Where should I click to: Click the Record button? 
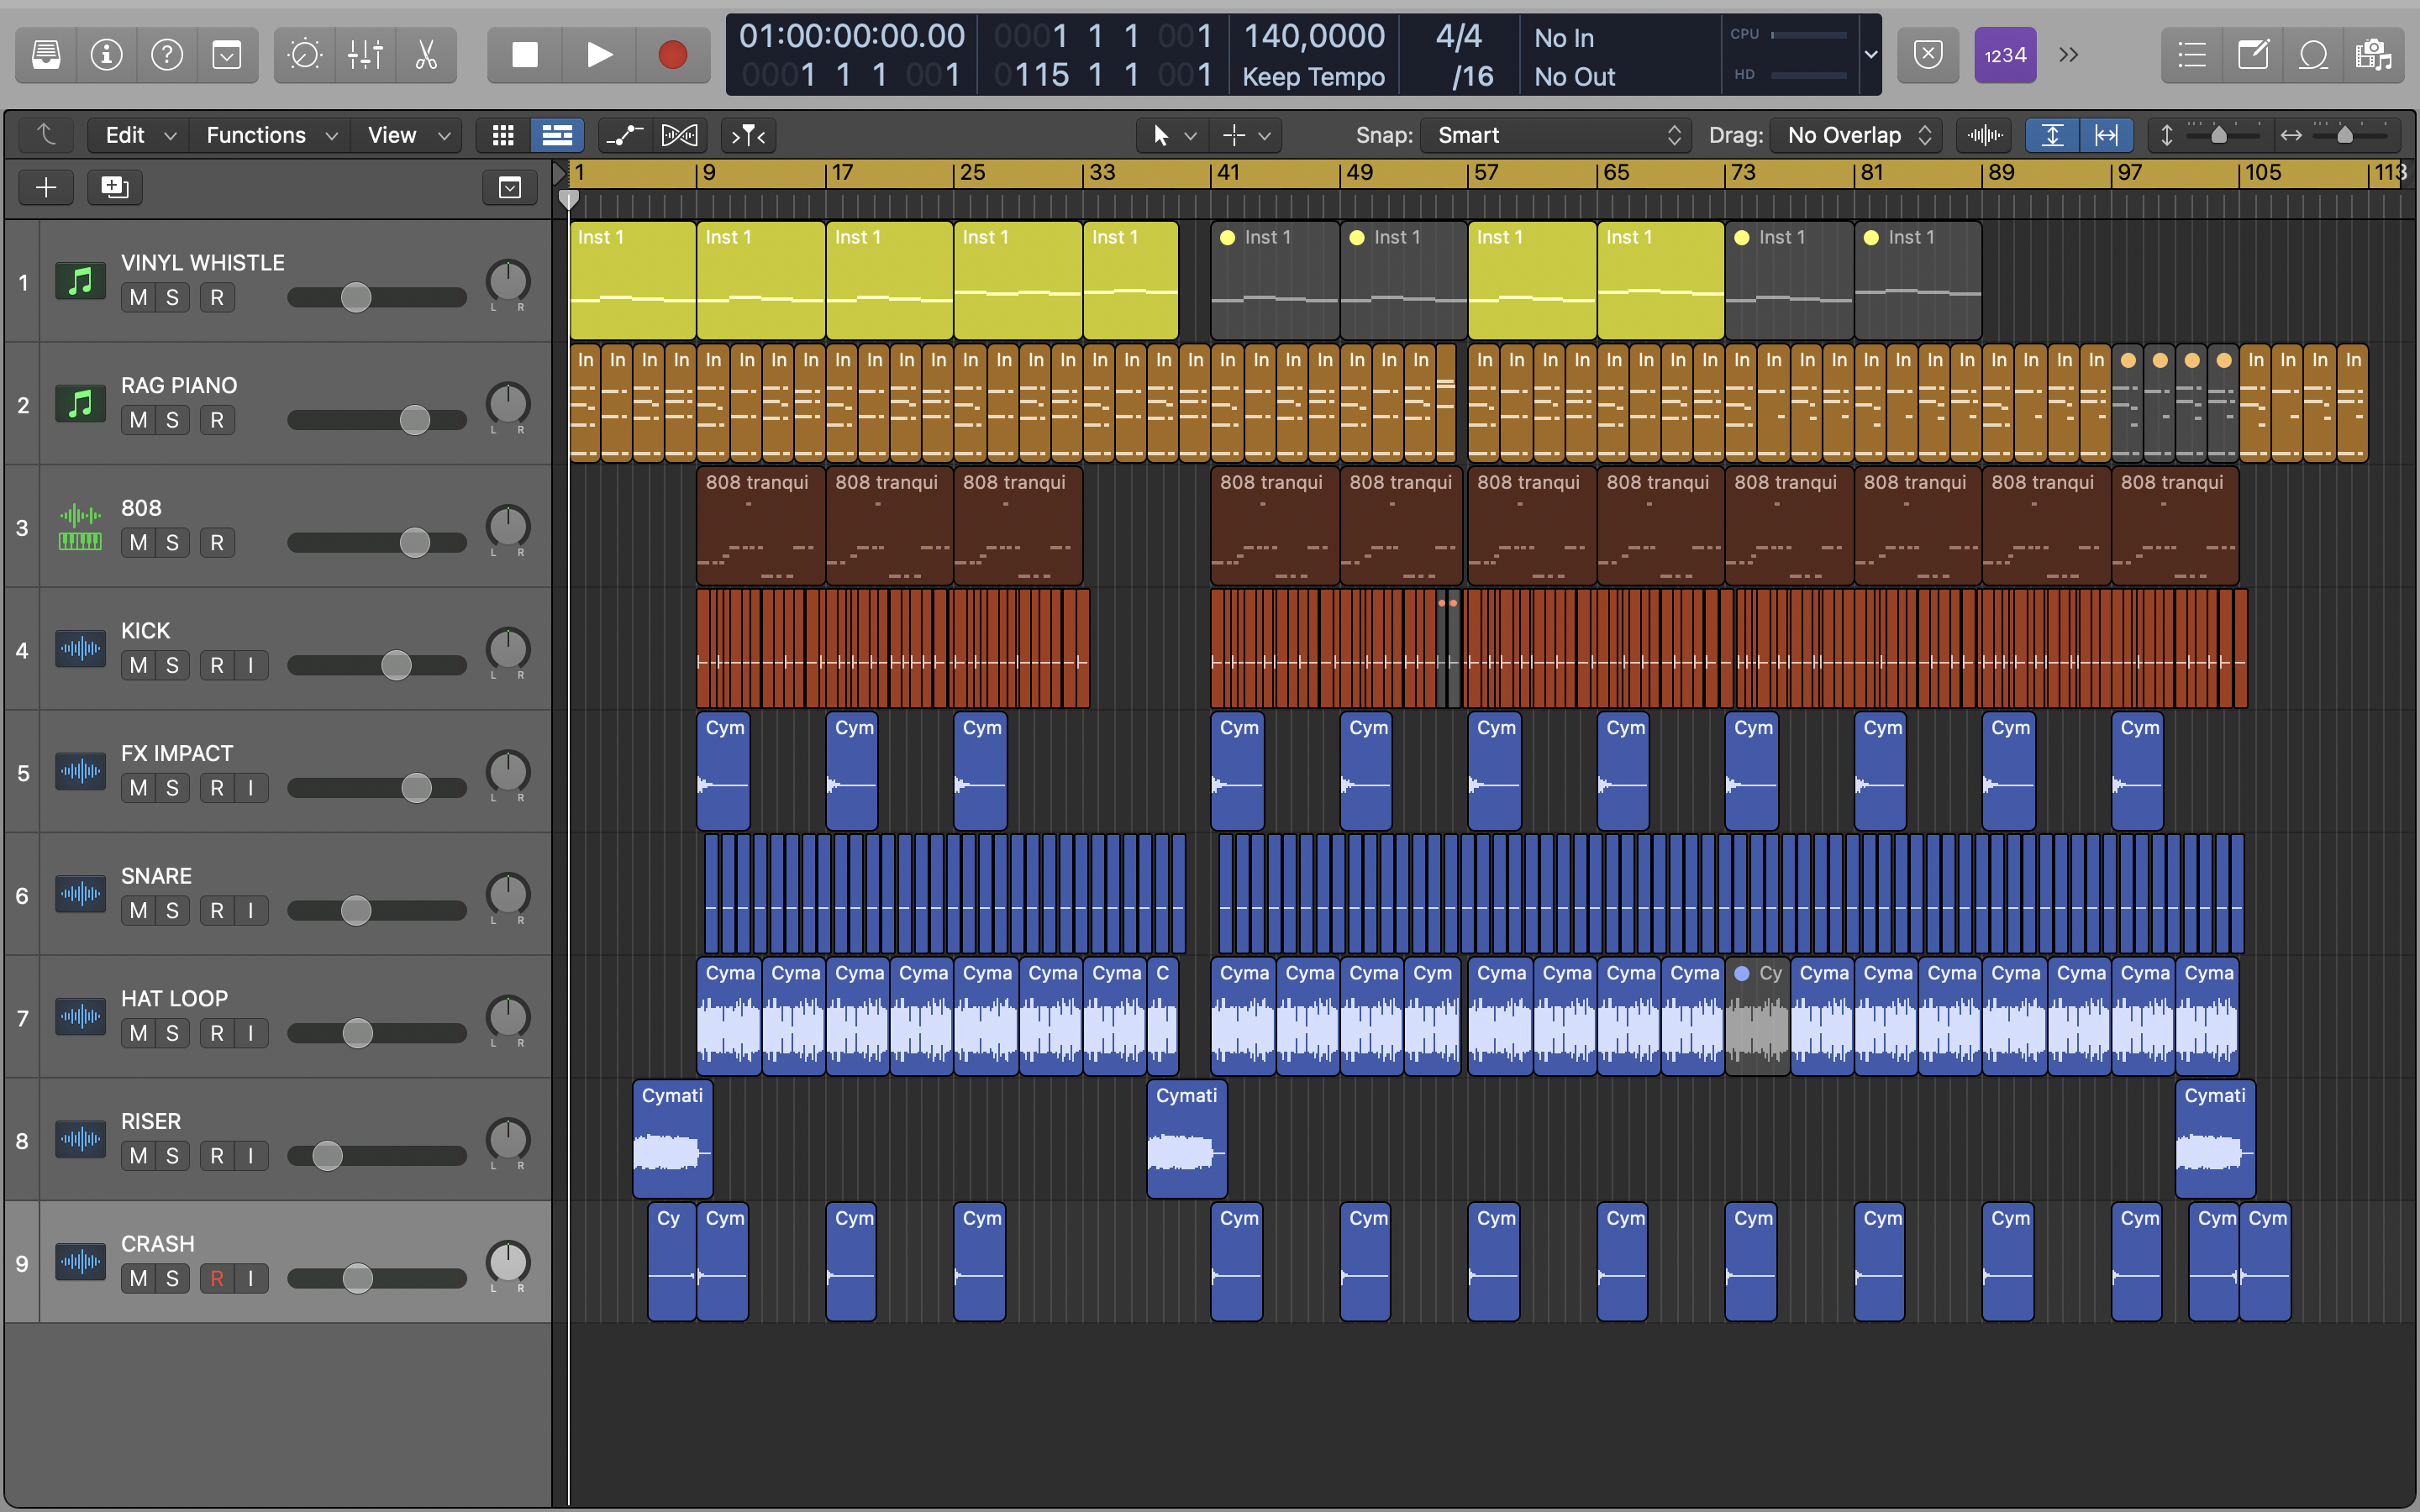click(673, 55)
